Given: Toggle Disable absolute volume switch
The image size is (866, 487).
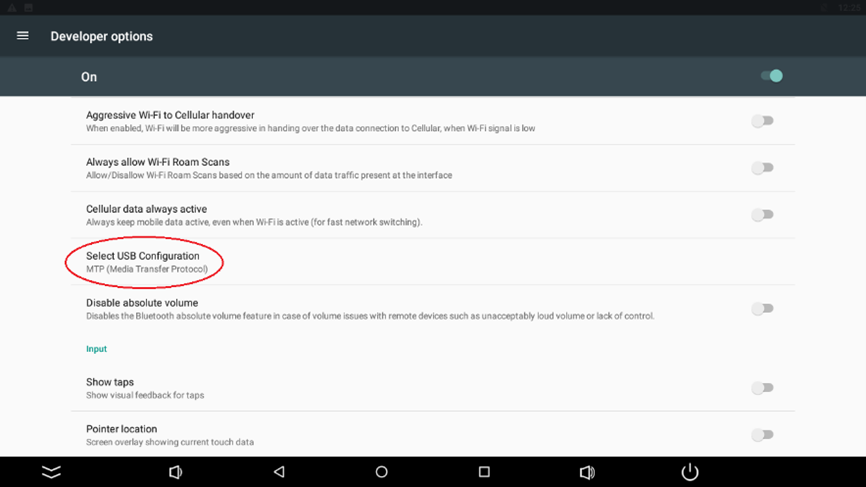Looking at the screenshot, I should pyautogui.click(x=762, y=309).
